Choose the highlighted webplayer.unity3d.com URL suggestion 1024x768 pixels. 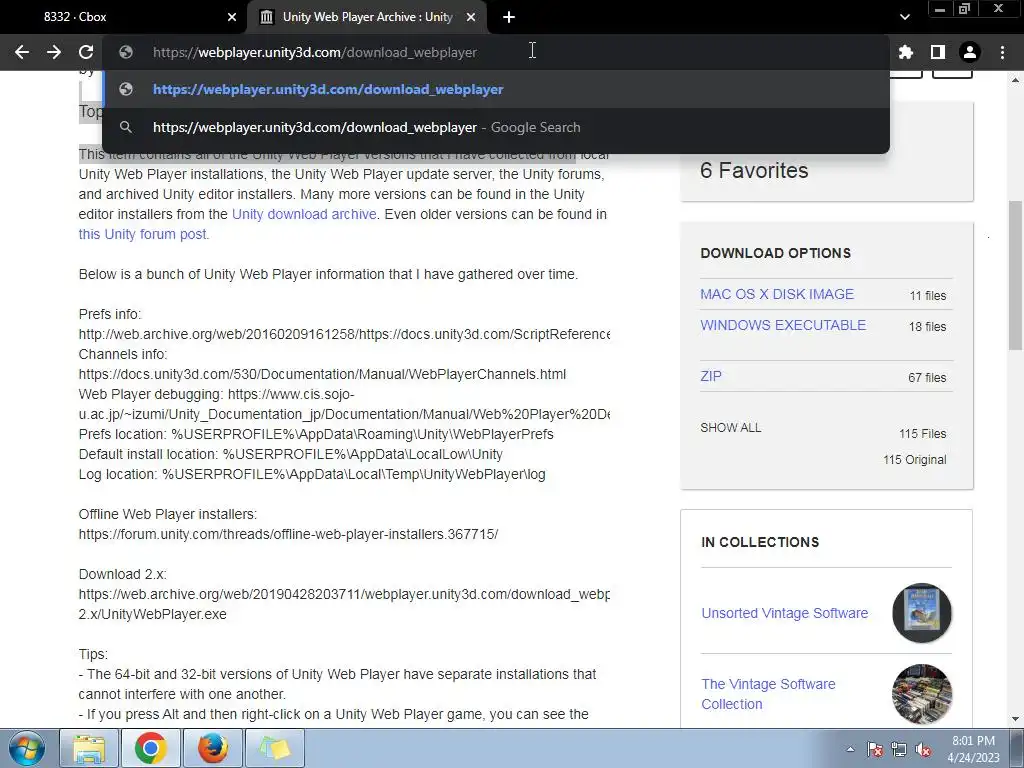tap(496, 89)
